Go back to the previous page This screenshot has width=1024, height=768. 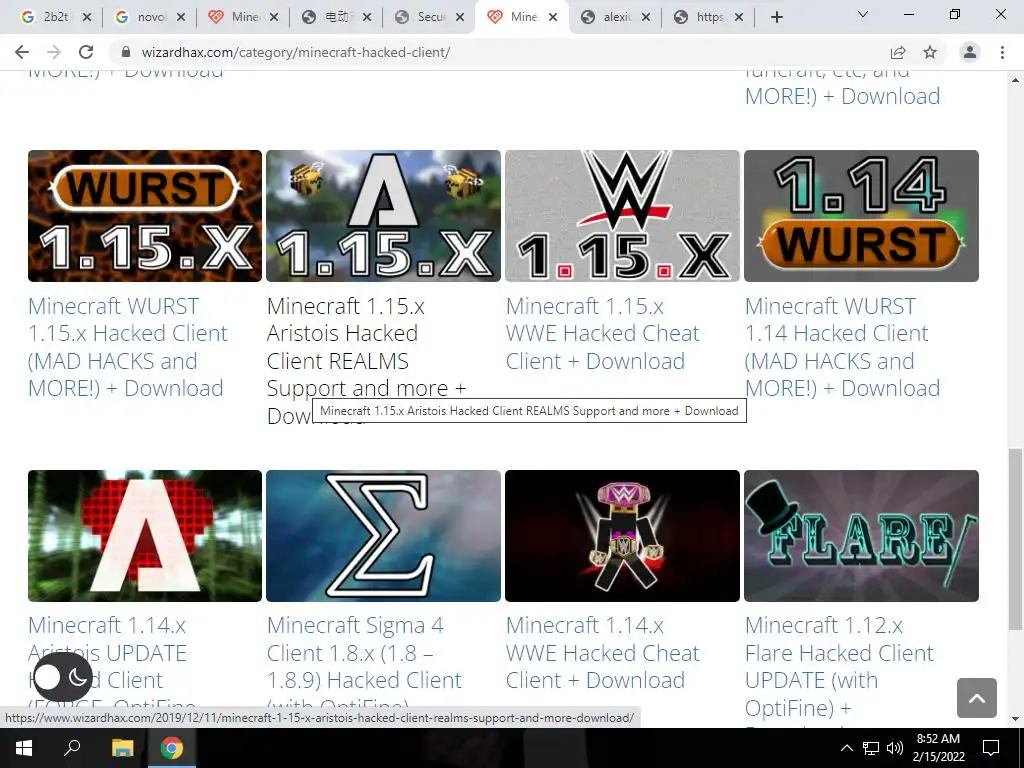[22, 52]
